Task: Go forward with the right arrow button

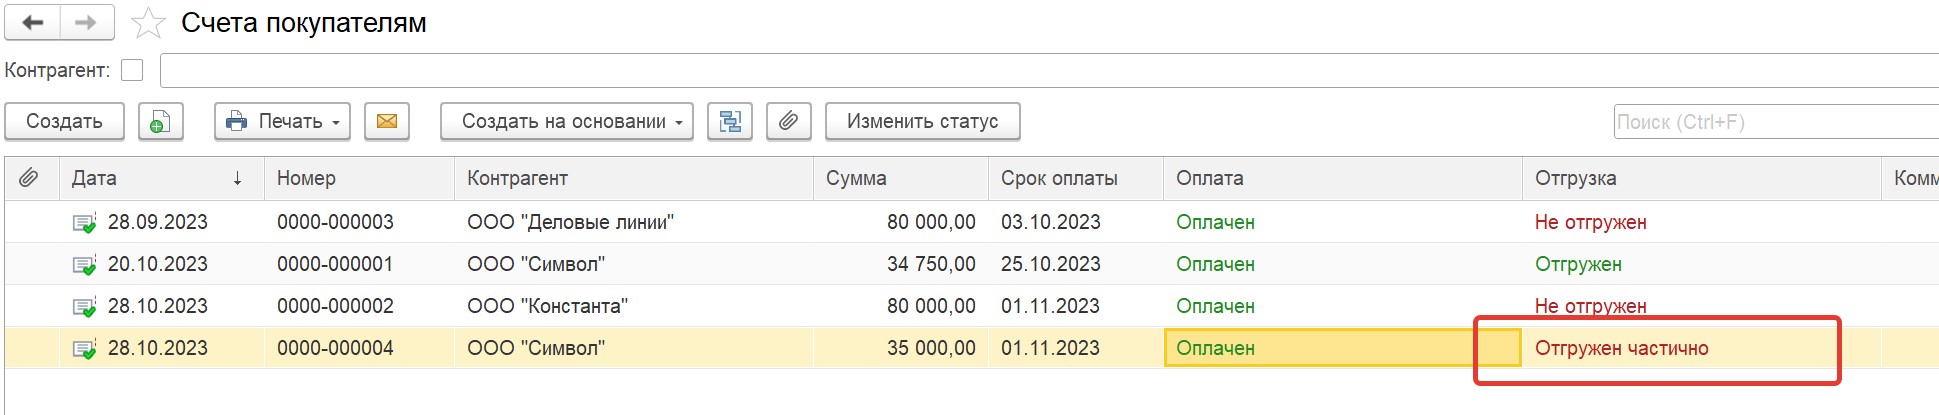Action: tap(87, 22)
